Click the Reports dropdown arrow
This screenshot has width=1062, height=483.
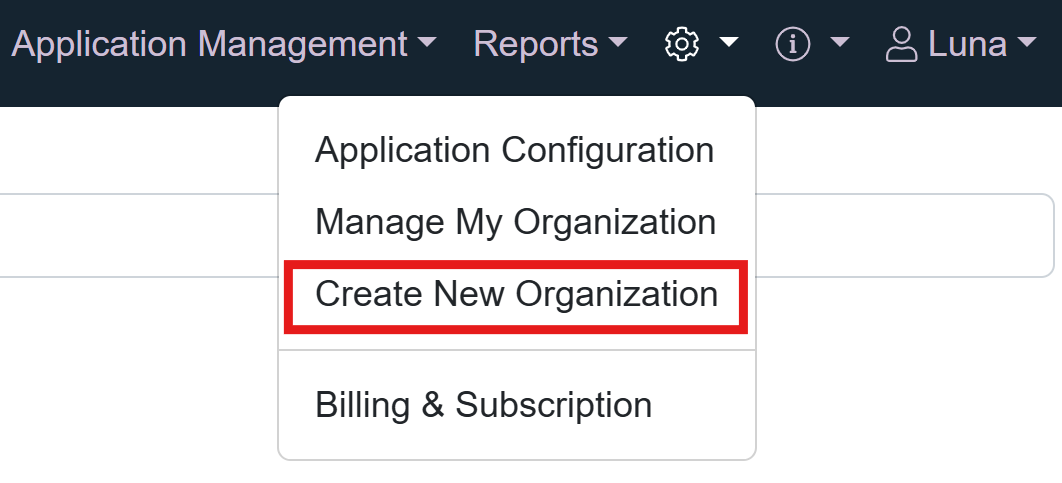tap(618, 44)
